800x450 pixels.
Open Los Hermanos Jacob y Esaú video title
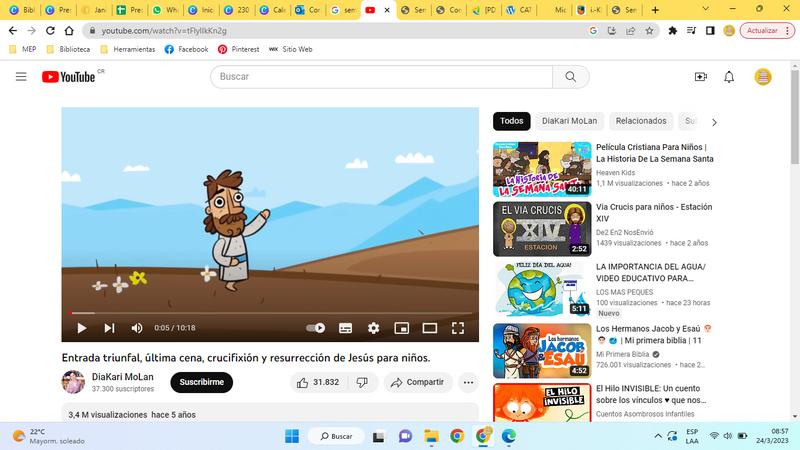click(x=654, y=335)
